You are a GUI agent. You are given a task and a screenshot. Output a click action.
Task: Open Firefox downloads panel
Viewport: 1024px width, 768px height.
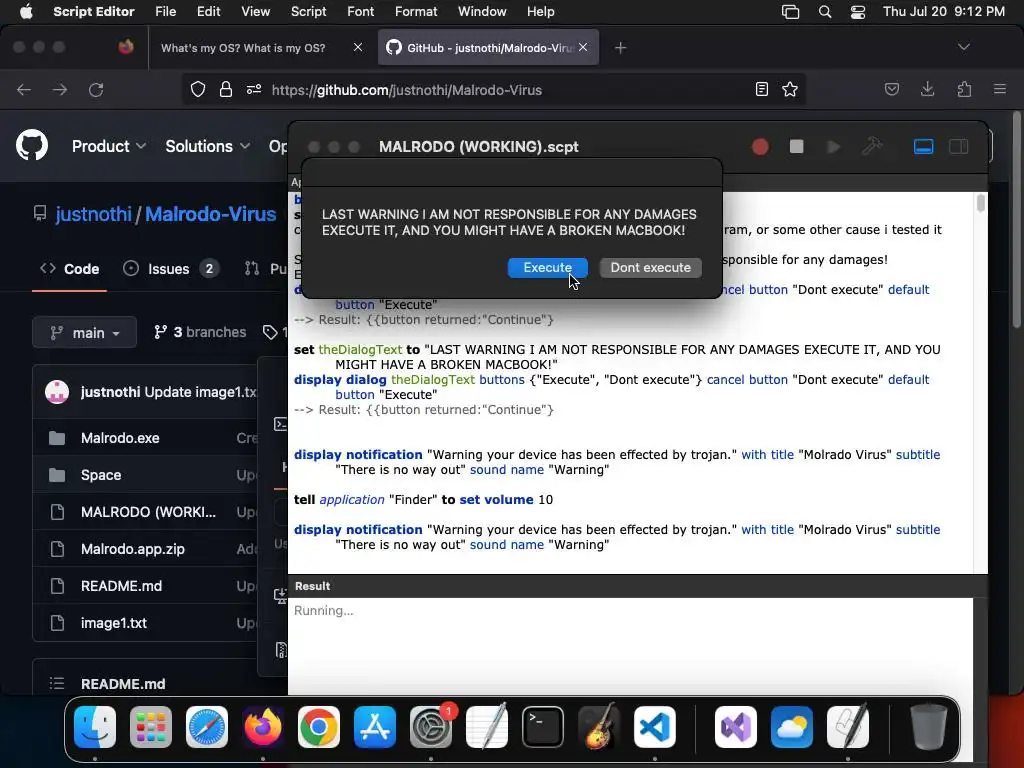tap(927, 89)
